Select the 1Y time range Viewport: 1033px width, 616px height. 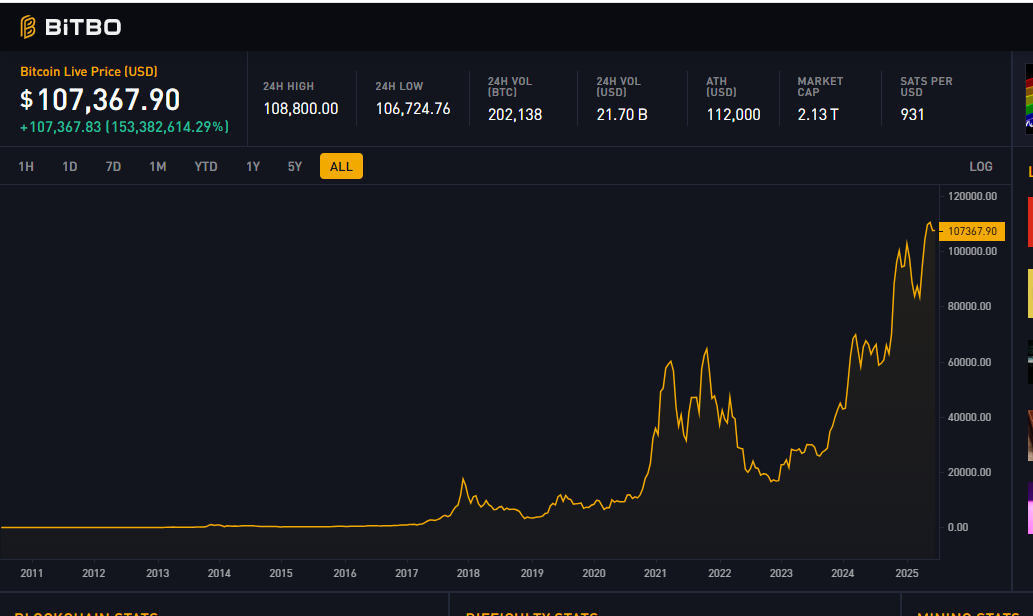pos(253,167)
